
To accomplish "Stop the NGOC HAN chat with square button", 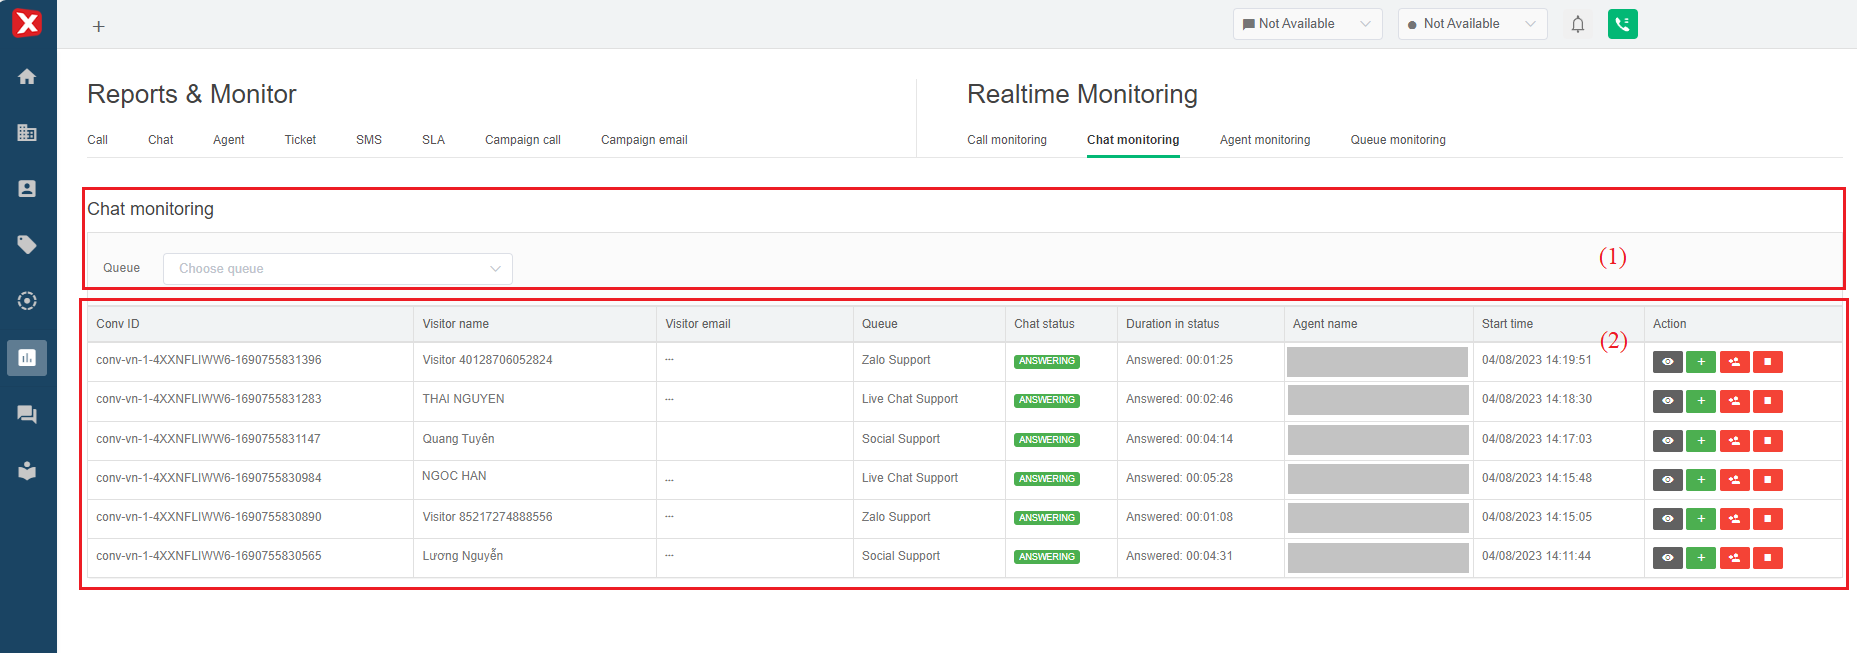I will tap(1768, 480).
